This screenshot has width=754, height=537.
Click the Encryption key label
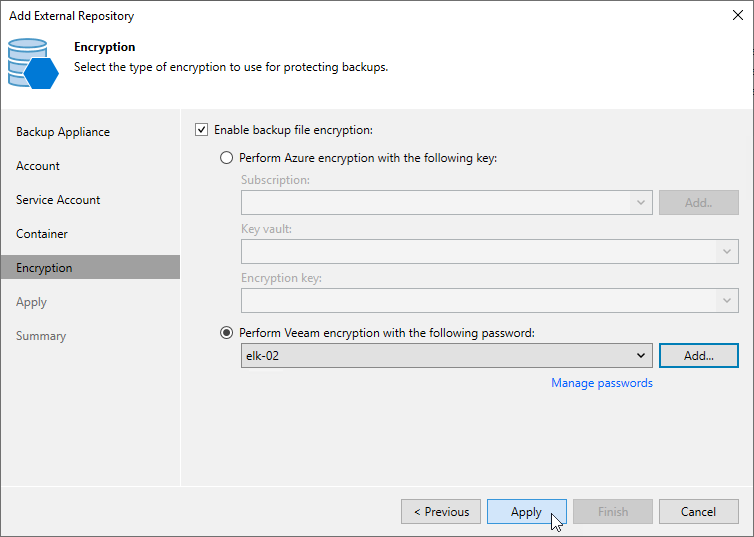point(281,278)
